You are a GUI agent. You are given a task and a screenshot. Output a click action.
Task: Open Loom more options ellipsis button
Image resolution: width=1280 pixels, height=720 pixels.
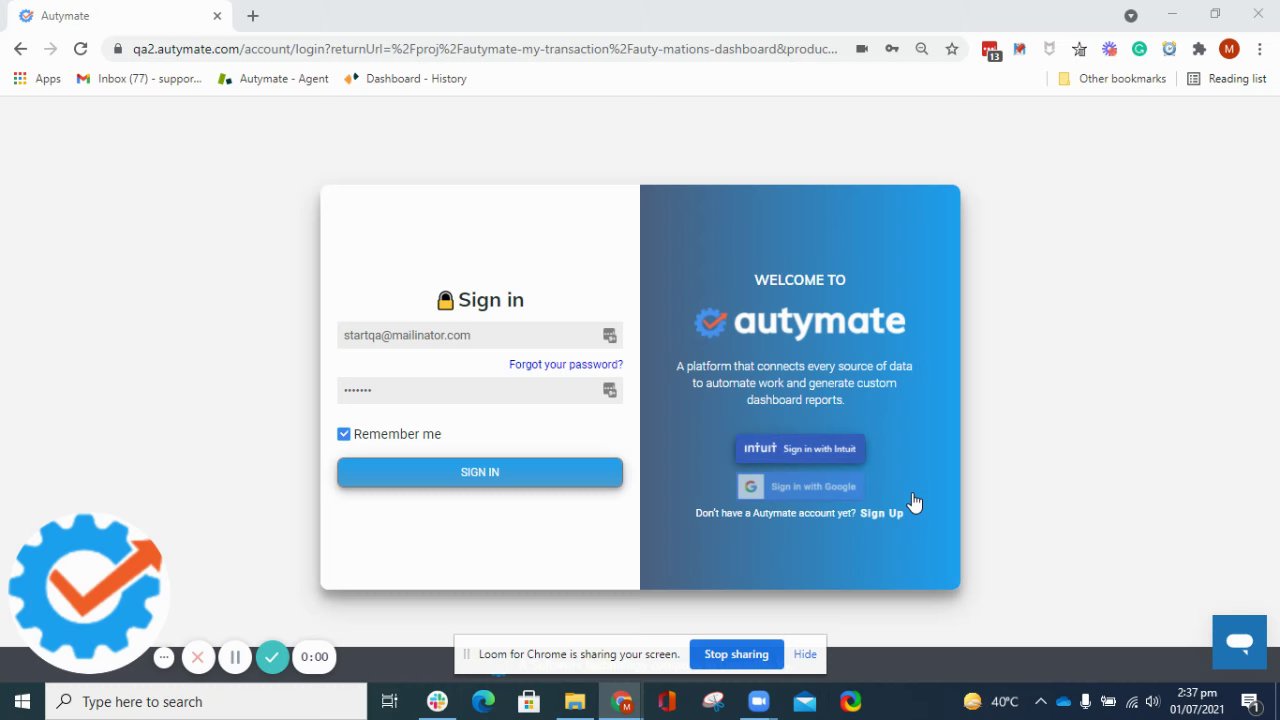click(164, 657)
